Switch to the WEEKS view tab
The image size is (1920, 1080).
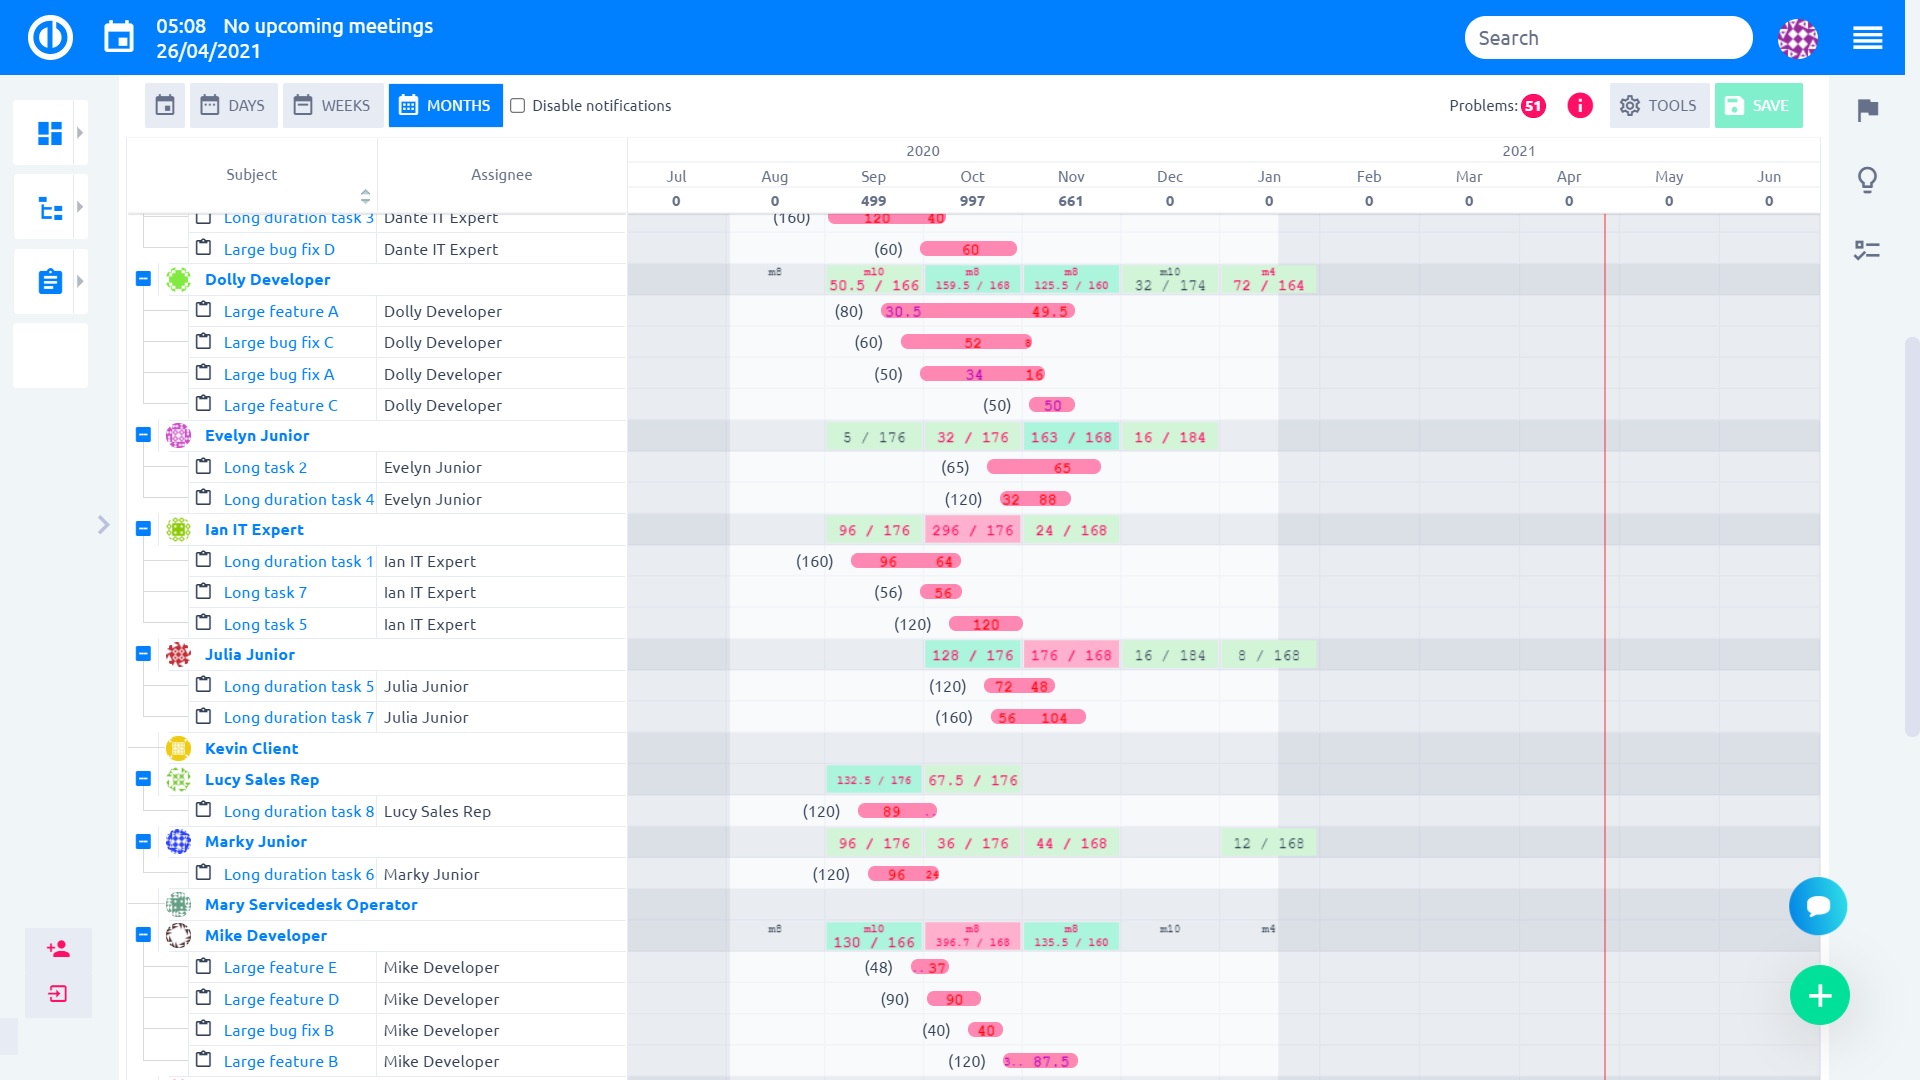pos(333,105)
